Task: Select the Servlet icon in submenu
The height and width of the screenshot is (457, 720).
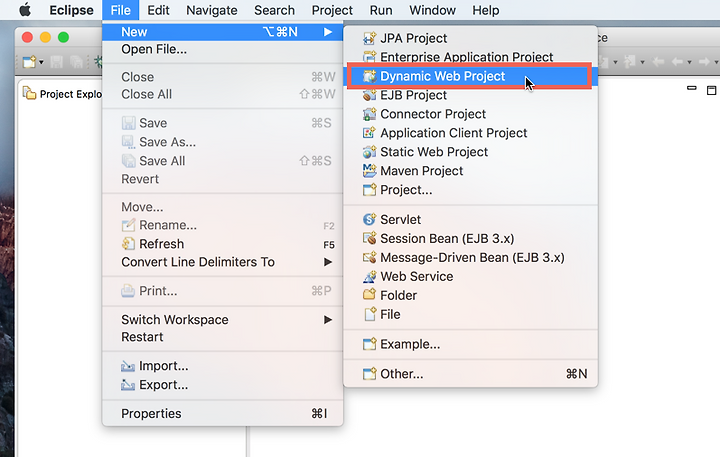Action: [x=369, y=220]
